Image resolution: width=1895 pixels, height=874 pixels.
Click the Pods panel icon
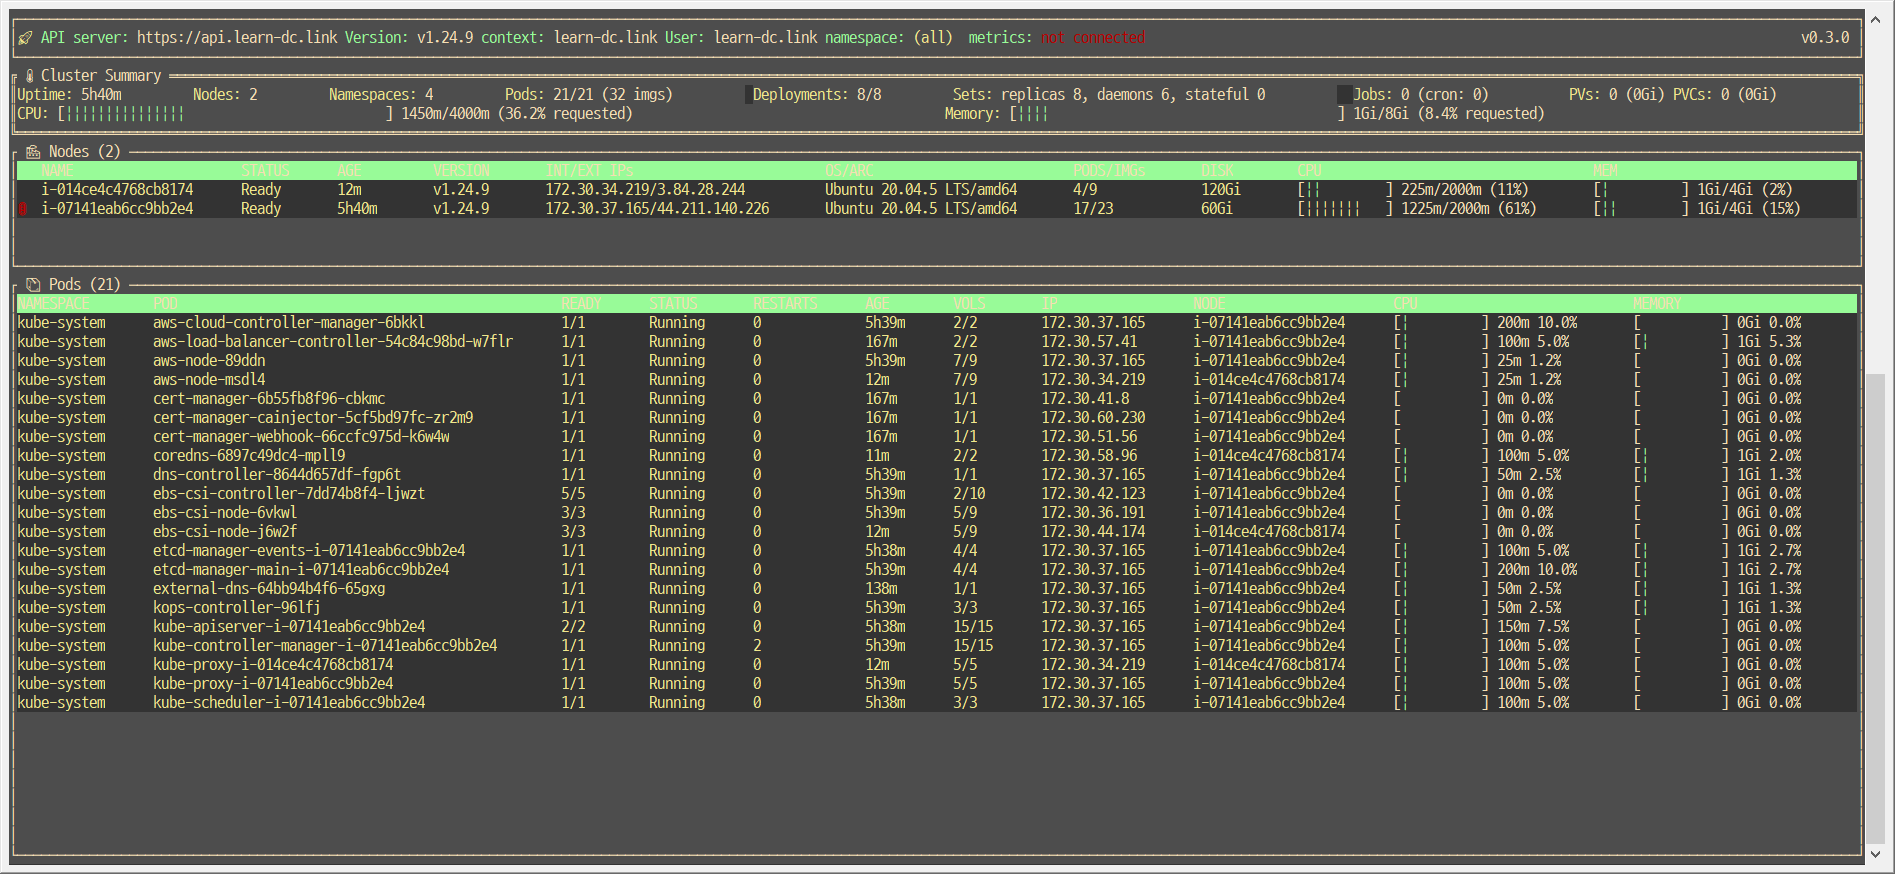click(x=33, y=285)
